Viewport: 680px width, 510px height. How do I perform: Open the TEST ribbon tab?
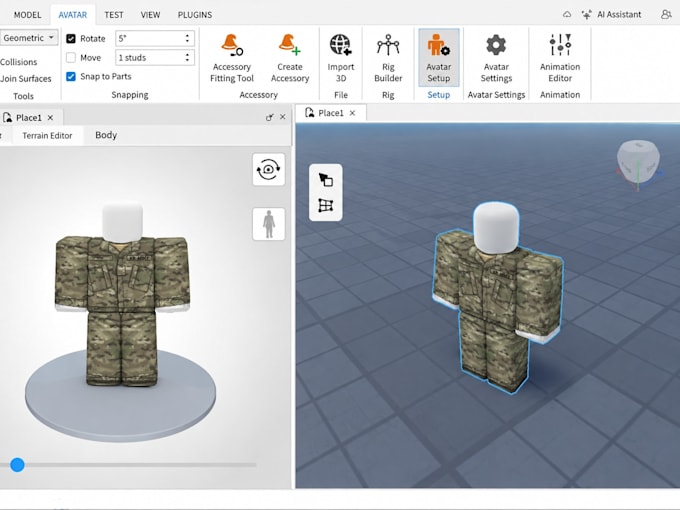(x=114, y=15)
